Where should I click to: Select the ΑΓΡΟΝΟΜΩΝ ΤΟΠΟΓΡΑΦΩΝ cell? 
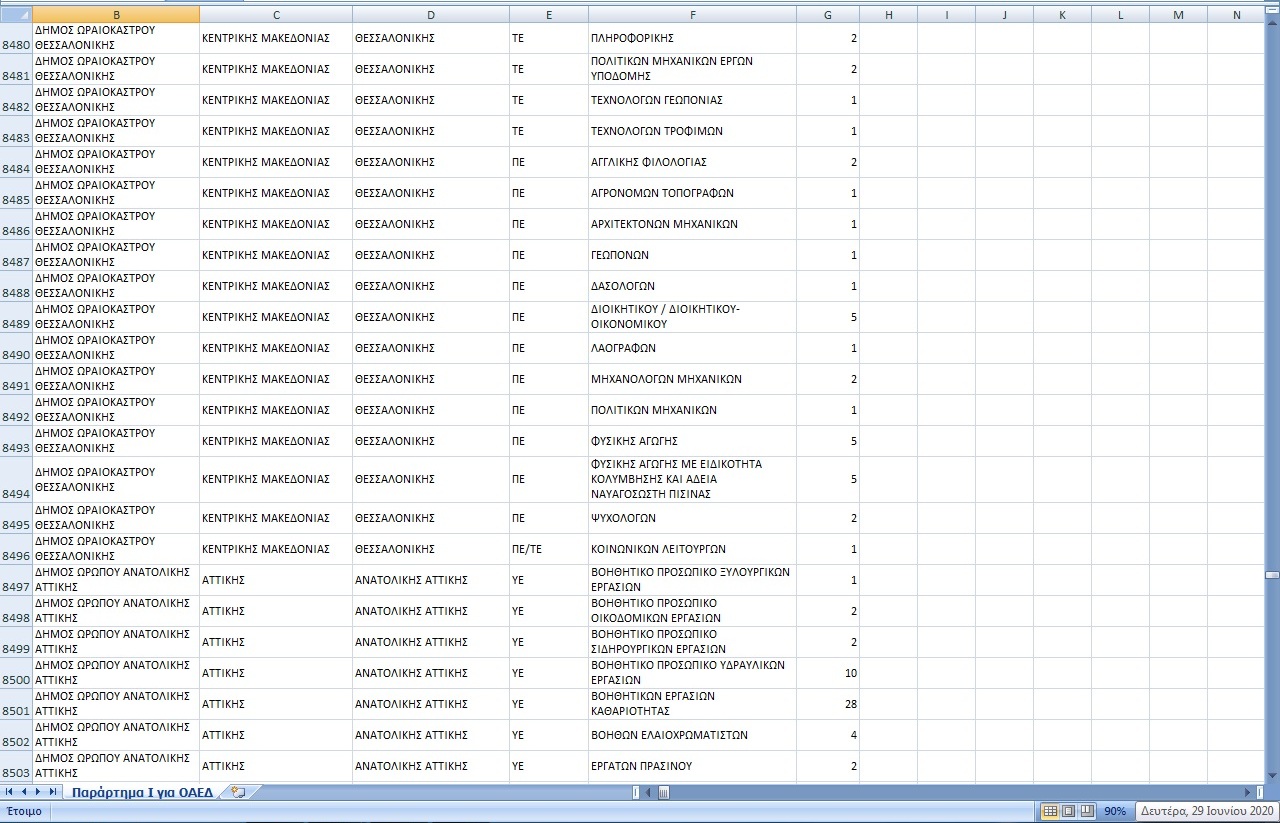tap(693, 193)
